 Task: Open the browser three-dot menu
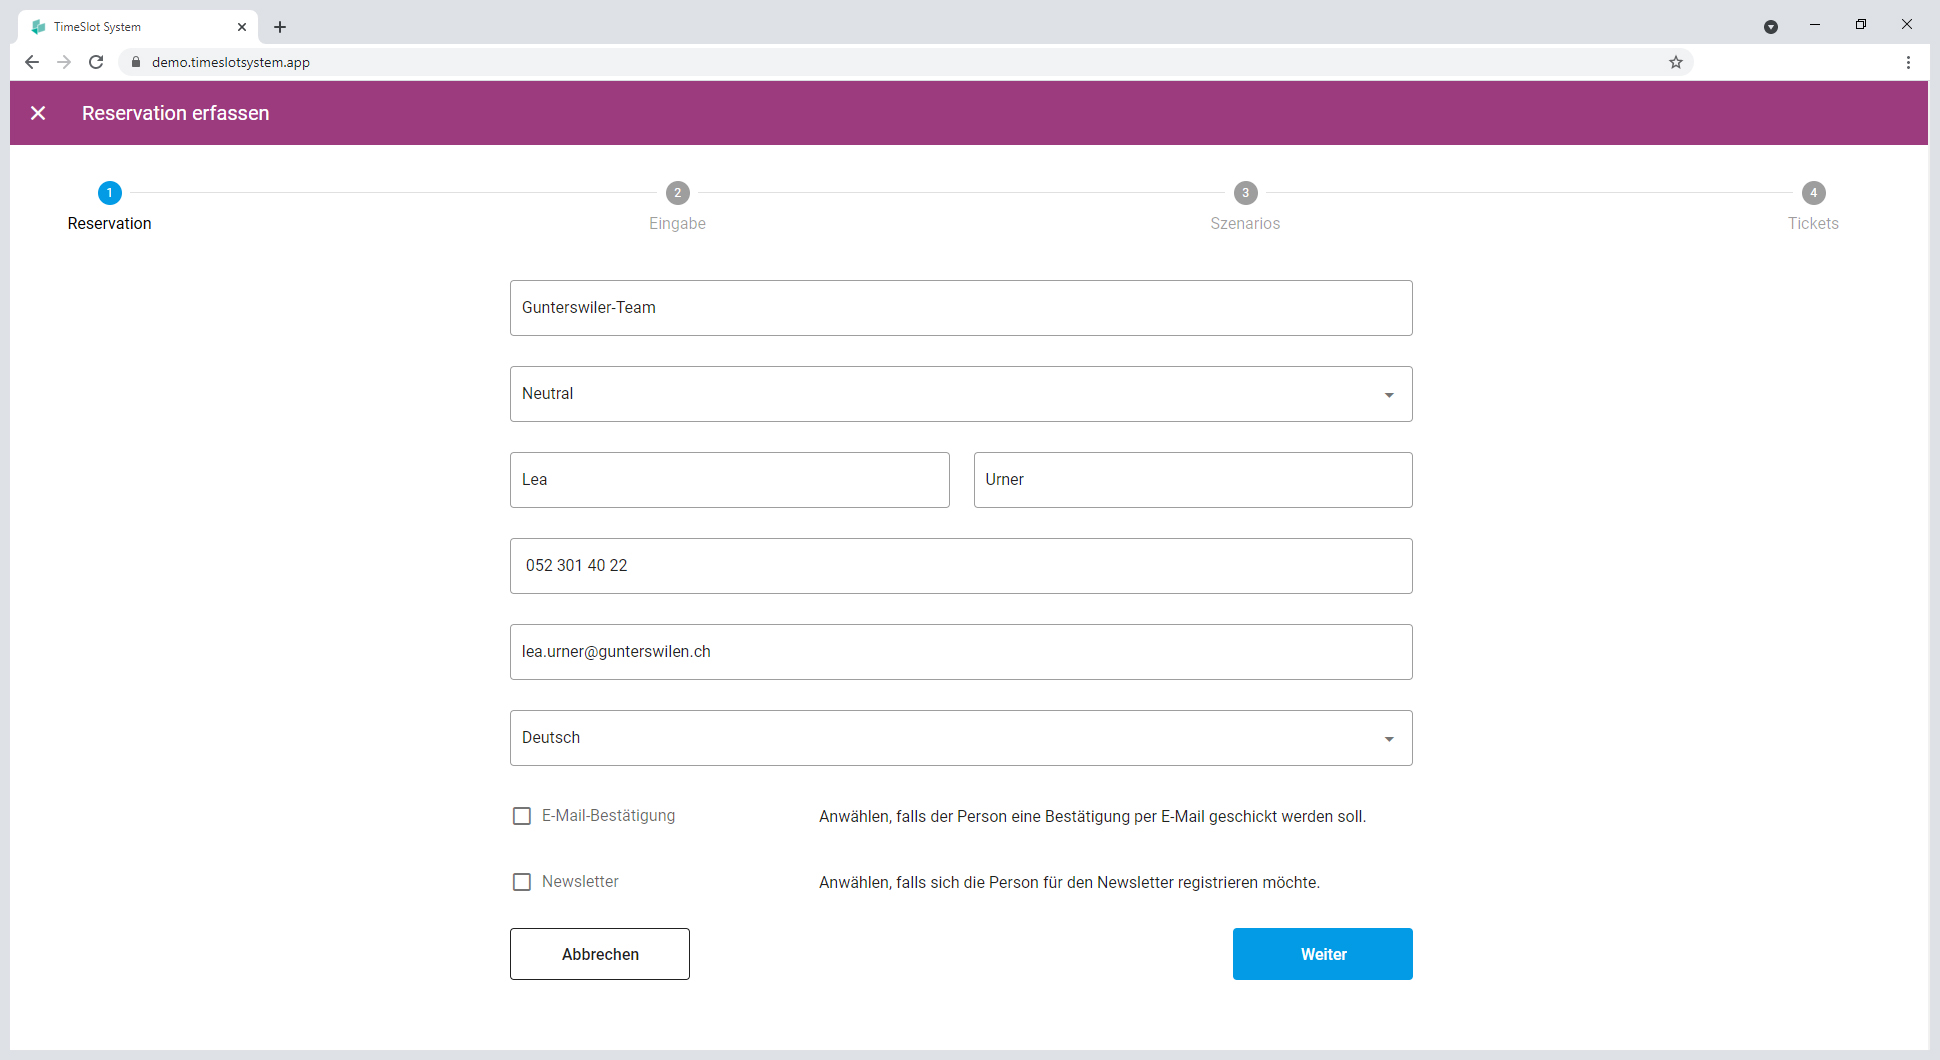[1908, 62]
